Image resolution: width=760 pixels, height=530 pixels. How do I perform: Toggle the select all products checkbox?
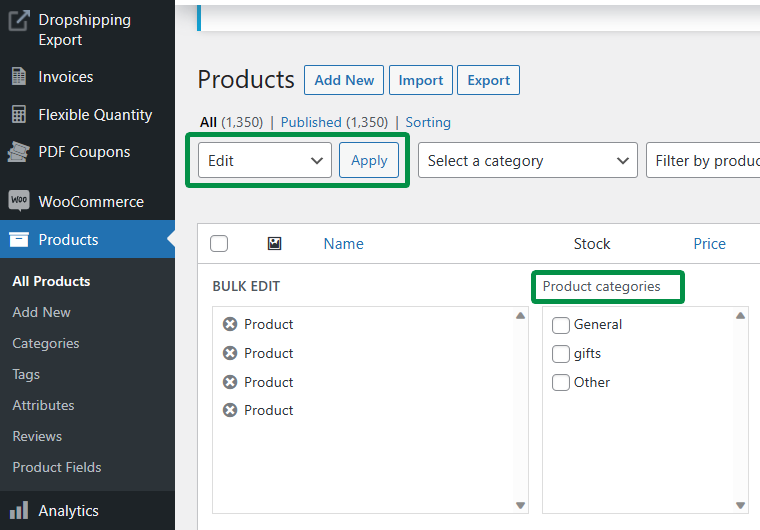pos(219,244)
